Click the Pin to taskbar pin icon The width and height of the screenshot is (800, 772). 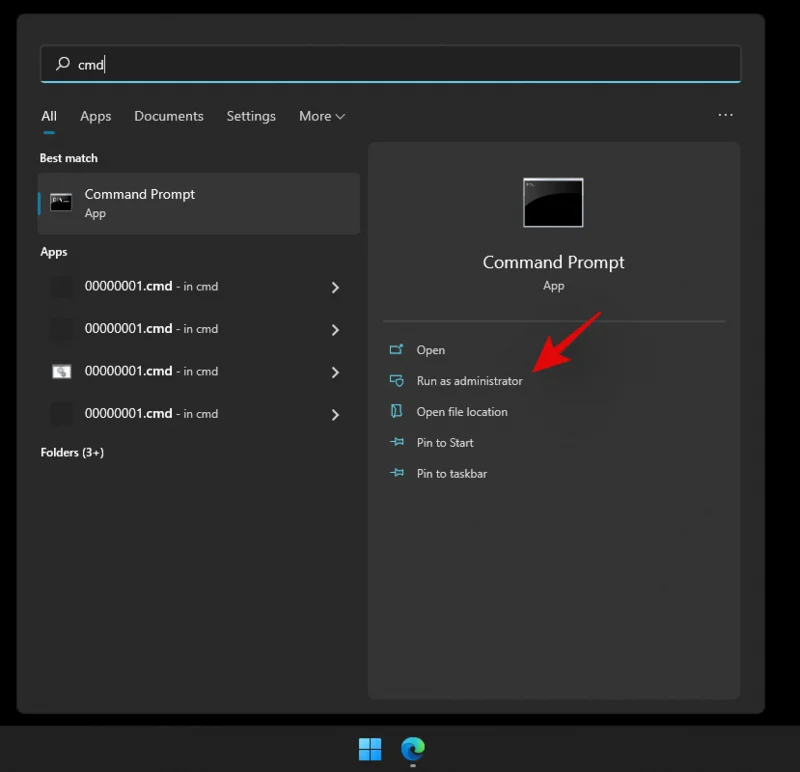tap(395, 473)
